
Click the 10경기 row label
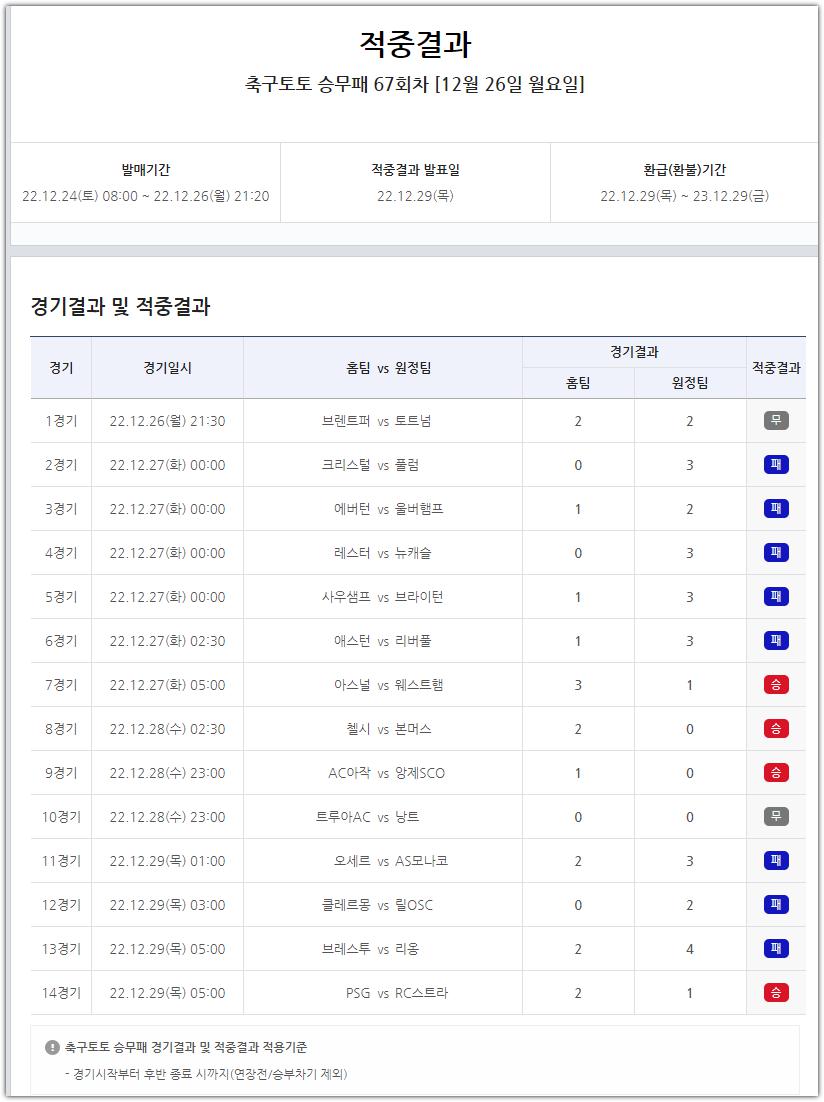click(x=61, y=817)
